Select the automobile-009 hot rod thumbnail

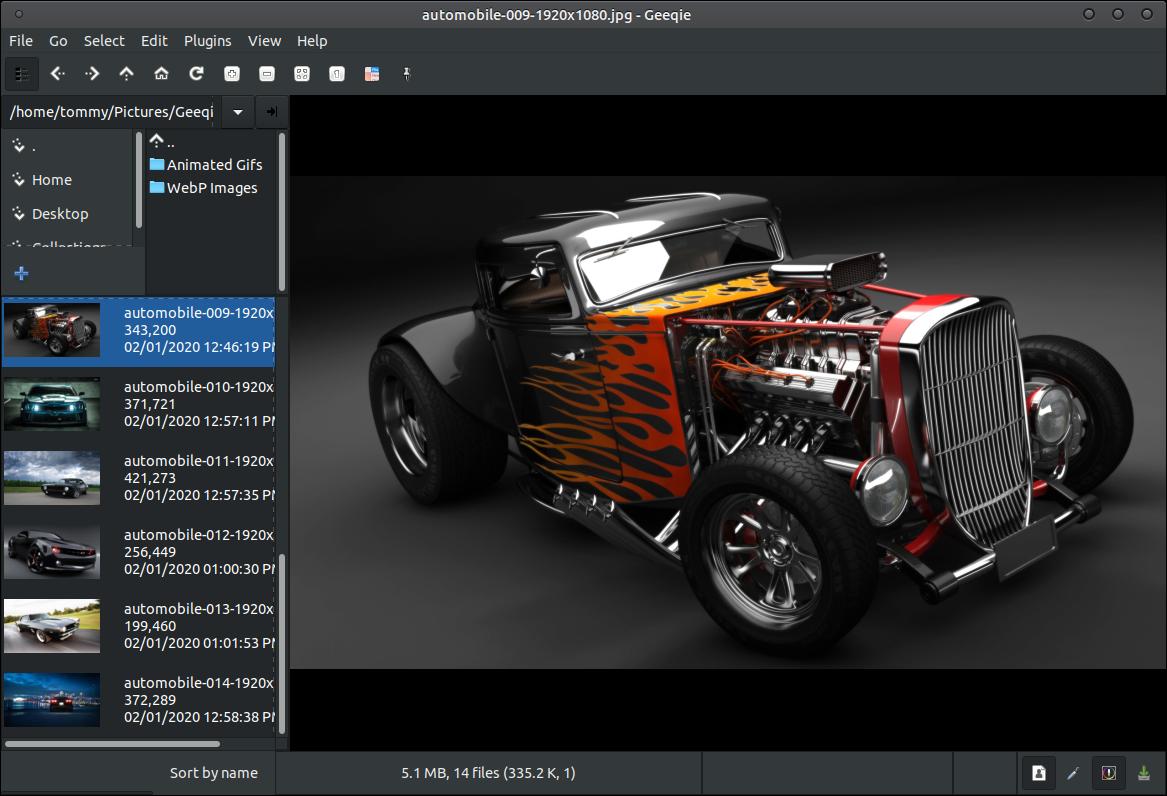[52, 330]
